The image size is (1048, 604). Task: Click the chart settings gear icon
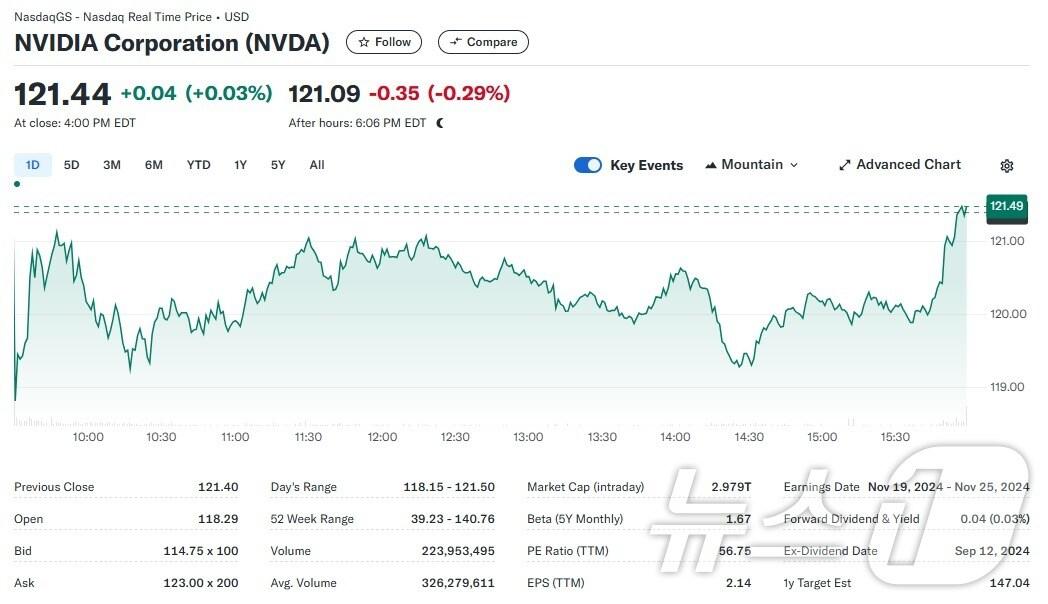click(x=1007, y=166)
